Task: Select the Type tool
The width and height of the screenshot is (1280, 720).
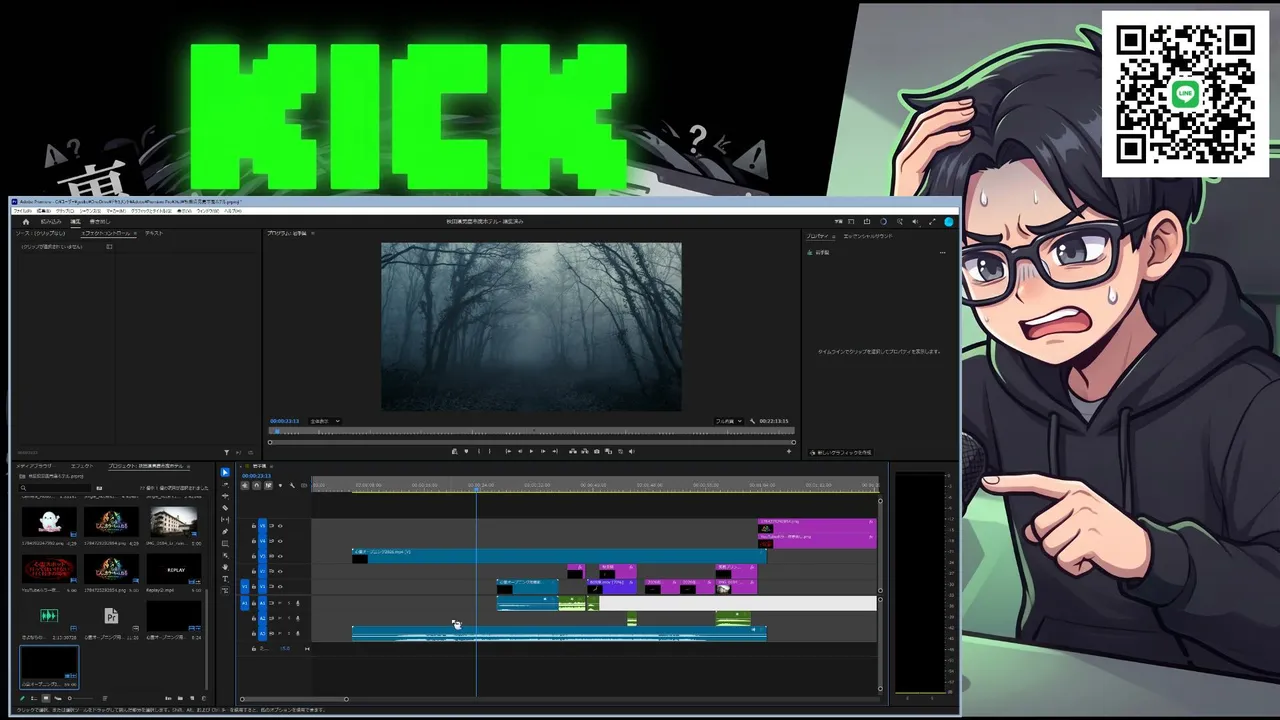Action: click(225, 579)
